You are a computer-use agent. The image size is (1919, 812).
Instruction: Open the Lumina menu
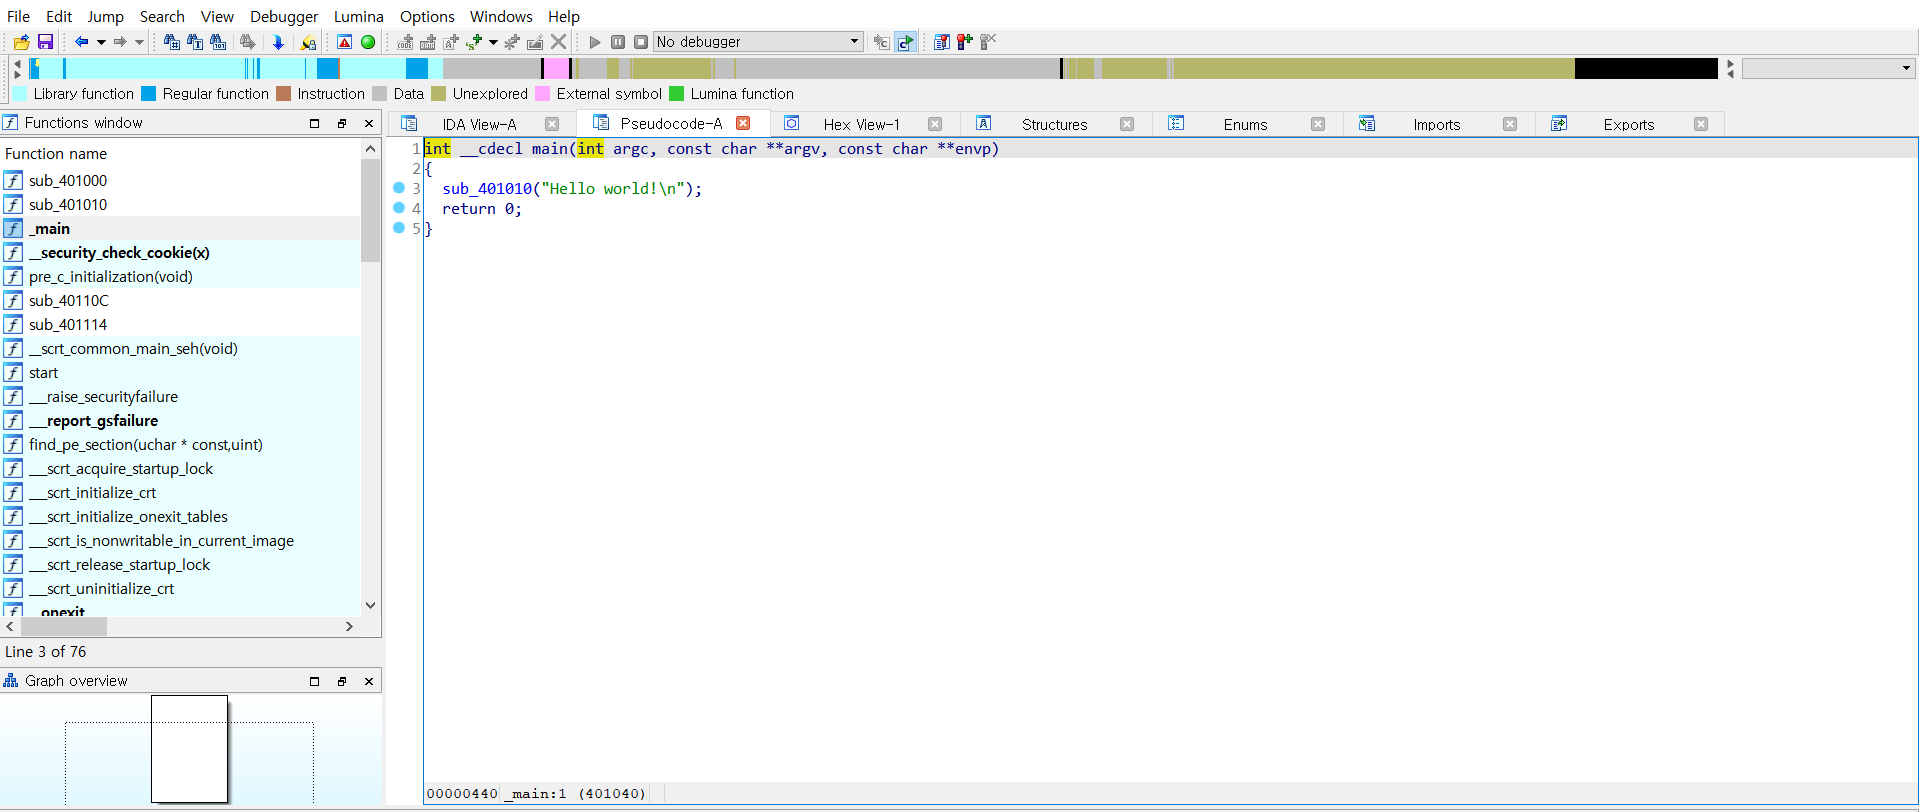[359, 16]
